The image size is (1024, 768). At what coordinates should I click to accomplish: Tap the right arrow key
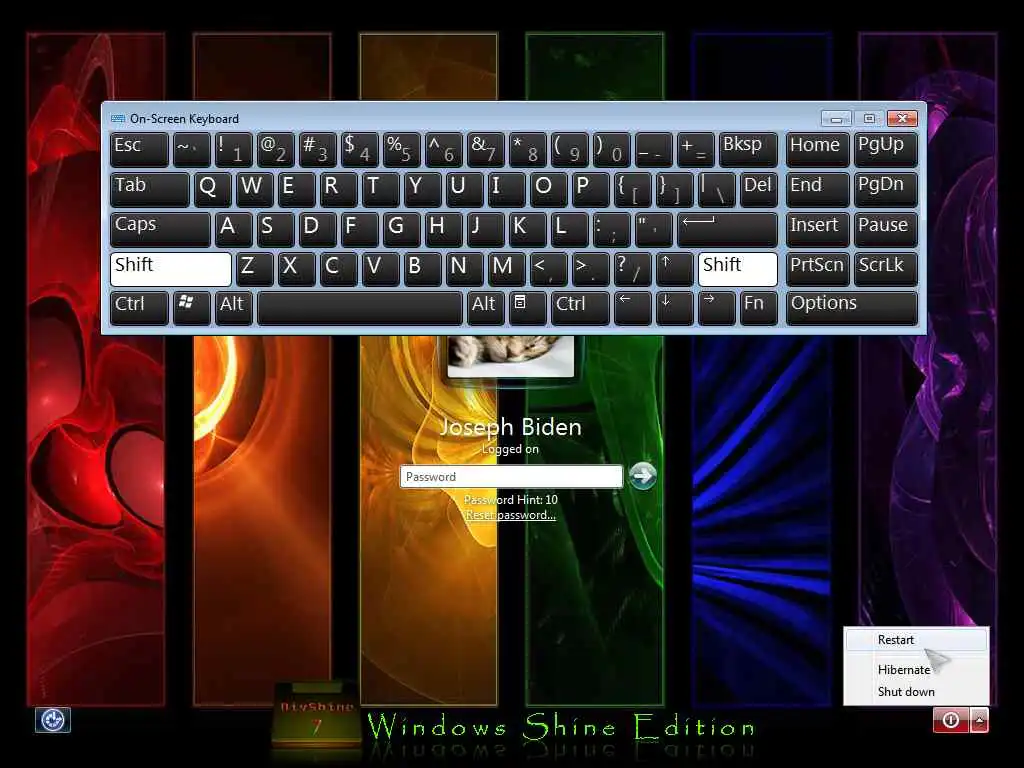(x=716, y=308)
